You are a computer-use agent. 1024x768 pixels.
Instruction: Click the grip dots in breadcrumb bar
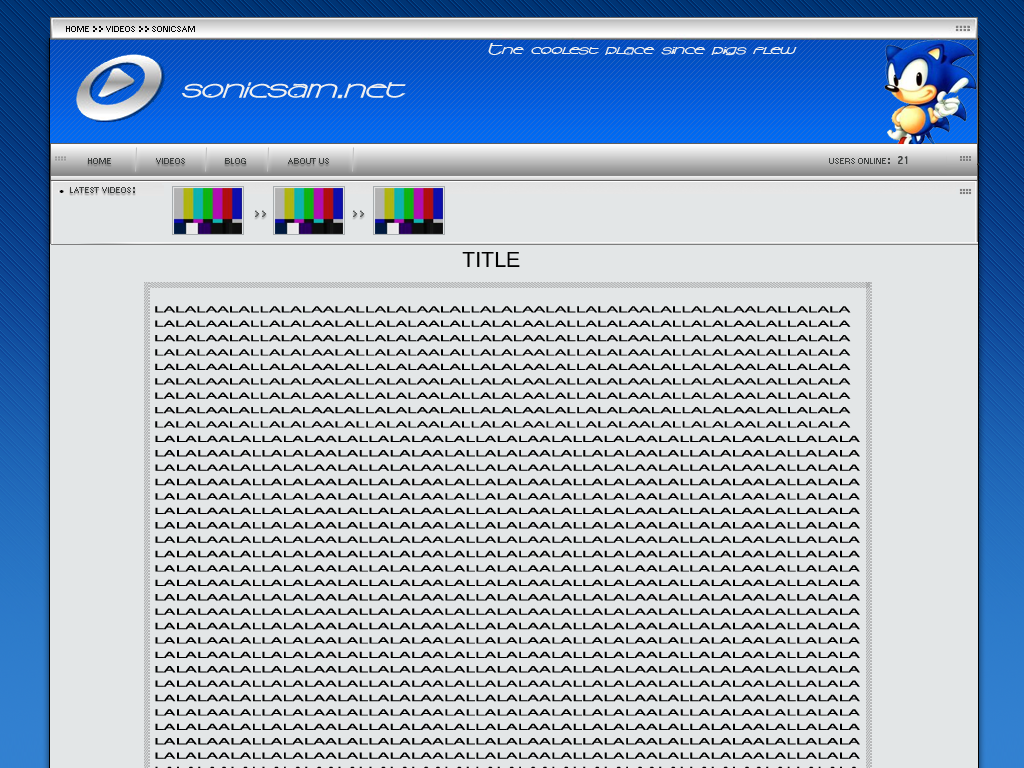(x=962, y=29)
